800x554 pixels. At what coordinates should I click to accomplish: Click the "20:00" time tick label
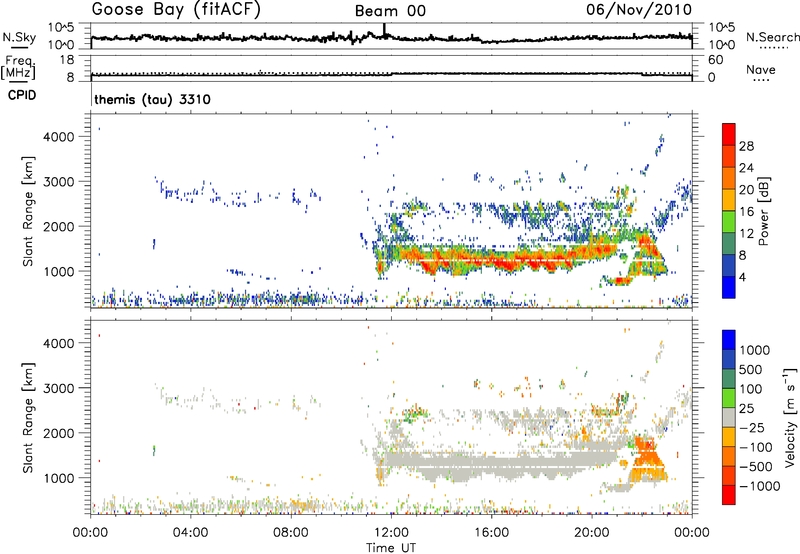tap(592, 533)
